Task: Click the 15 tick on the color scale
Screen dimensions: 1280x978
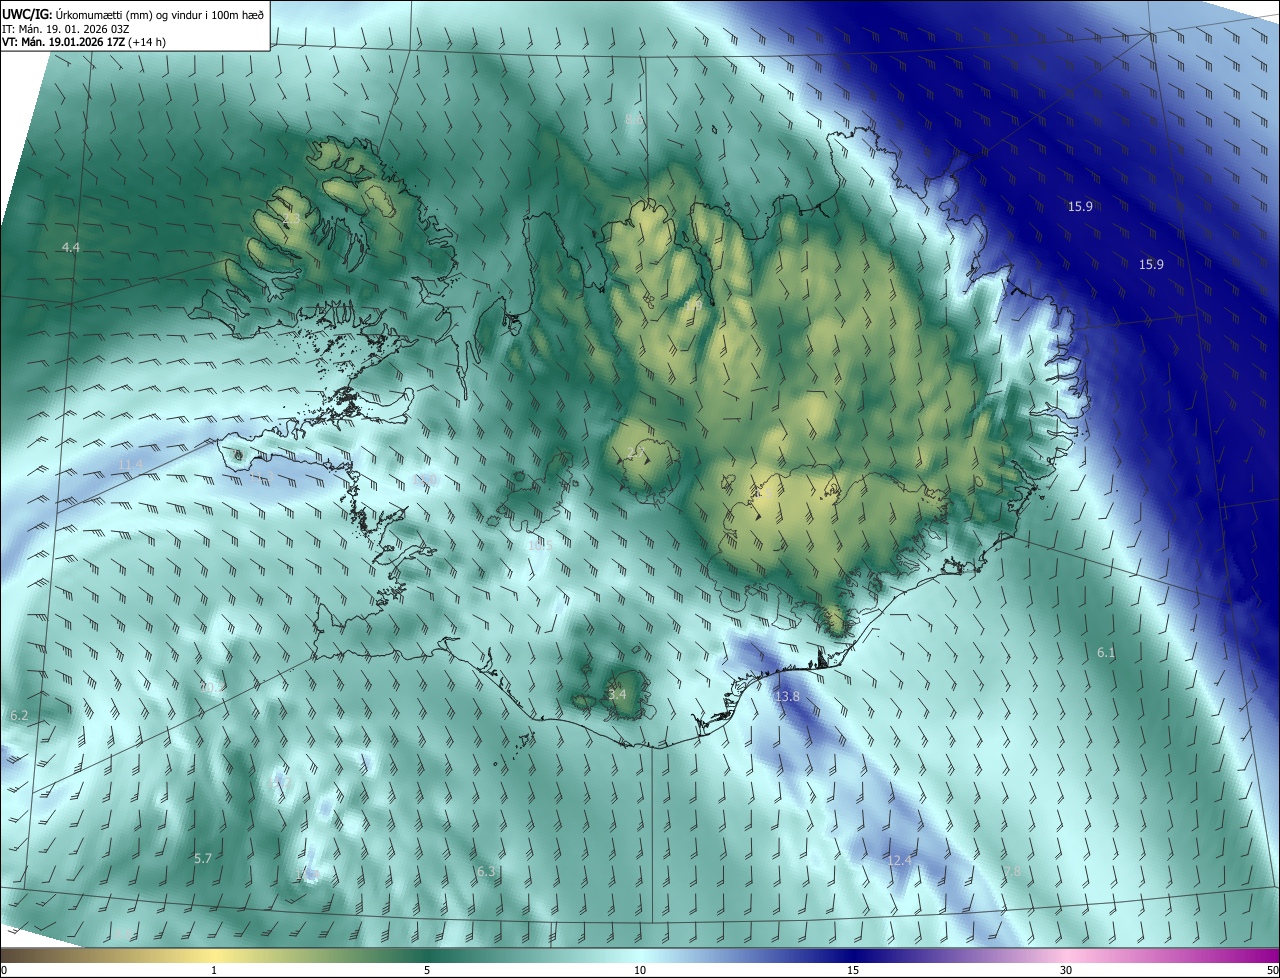Action: tap(853, 971)
